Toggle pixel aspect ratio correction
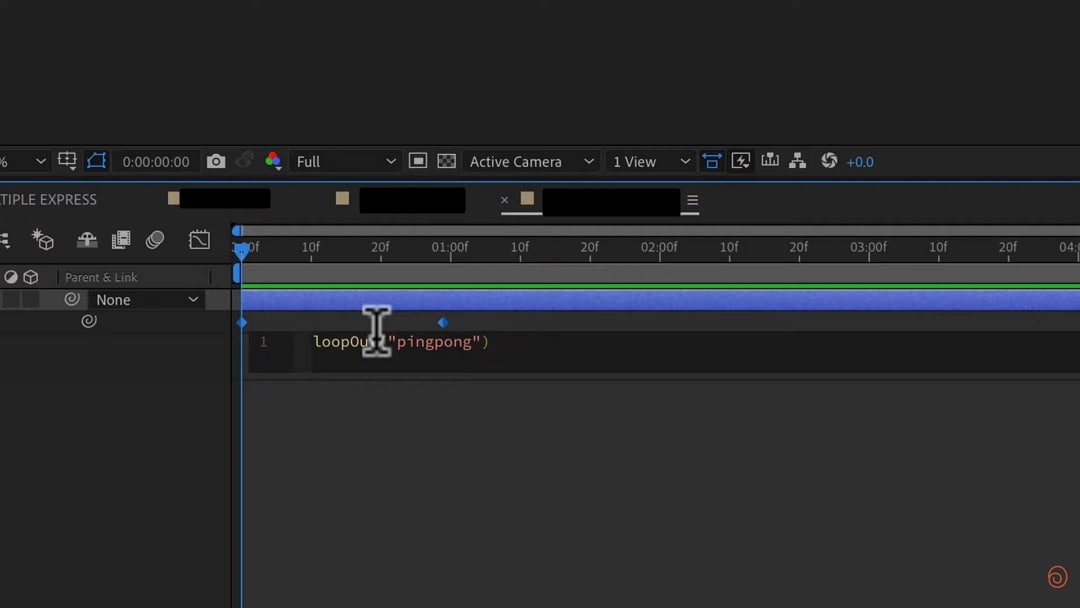 click(712, 161)
